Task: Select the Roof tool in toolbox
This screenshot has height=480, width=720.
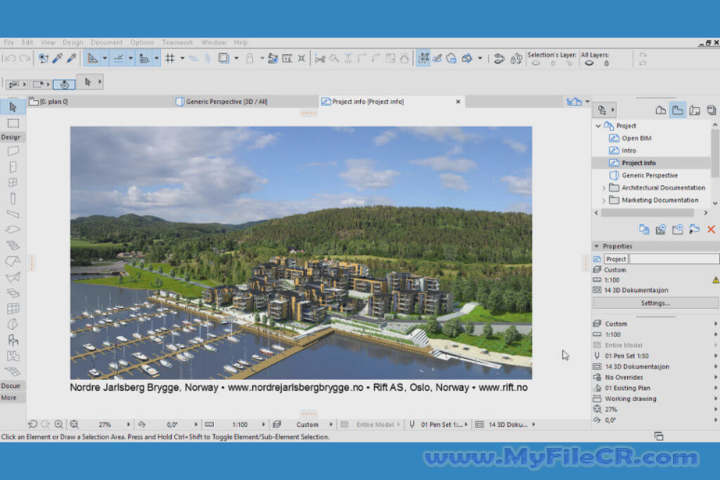Action: coord(13,261)
